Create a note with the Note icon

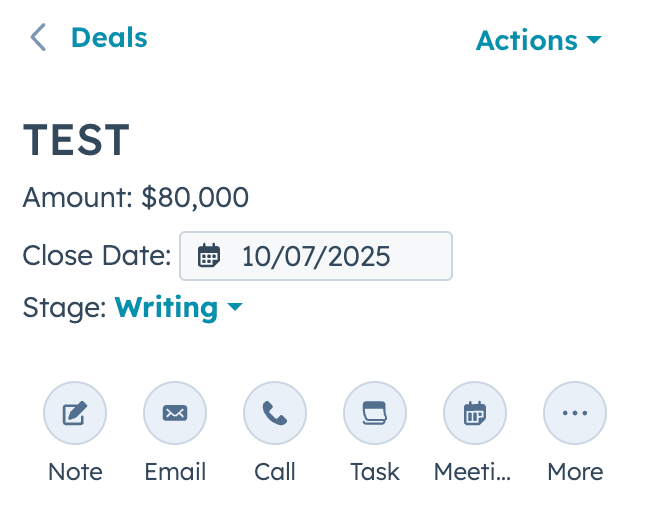click(x=75, y=413)
